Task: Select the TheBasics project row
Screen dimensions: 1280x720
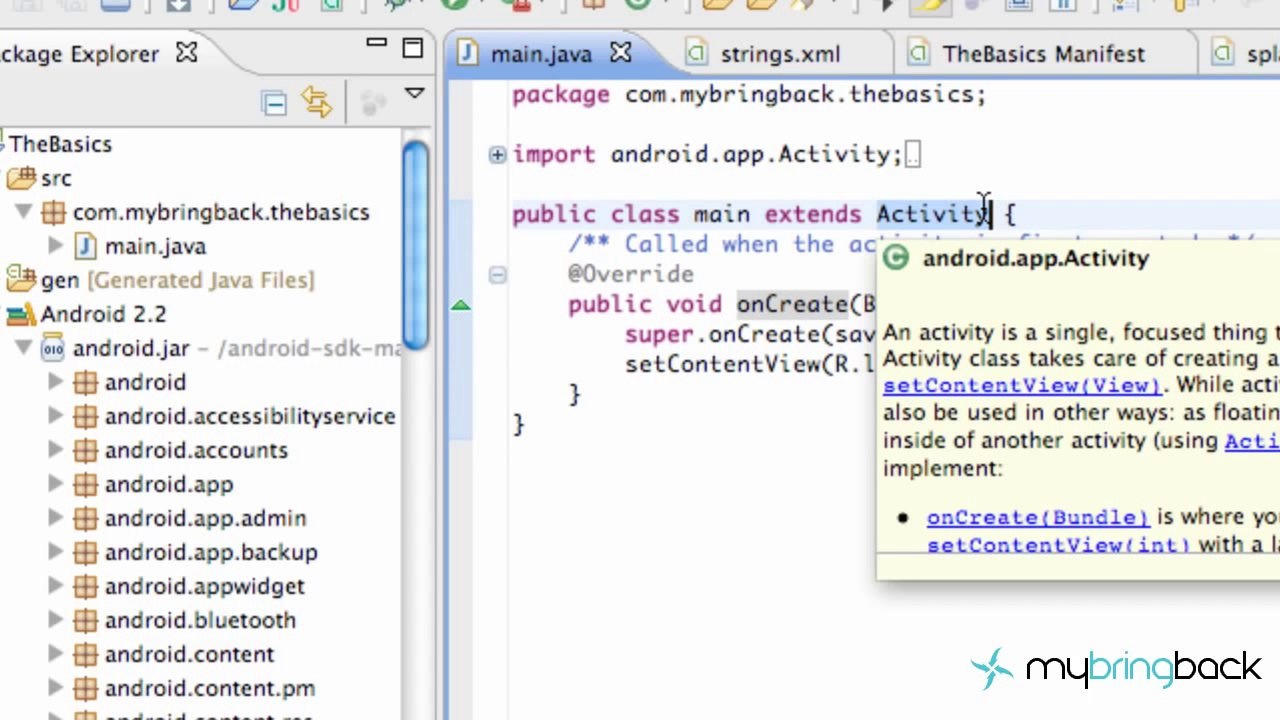Action: tap(60, 144)
